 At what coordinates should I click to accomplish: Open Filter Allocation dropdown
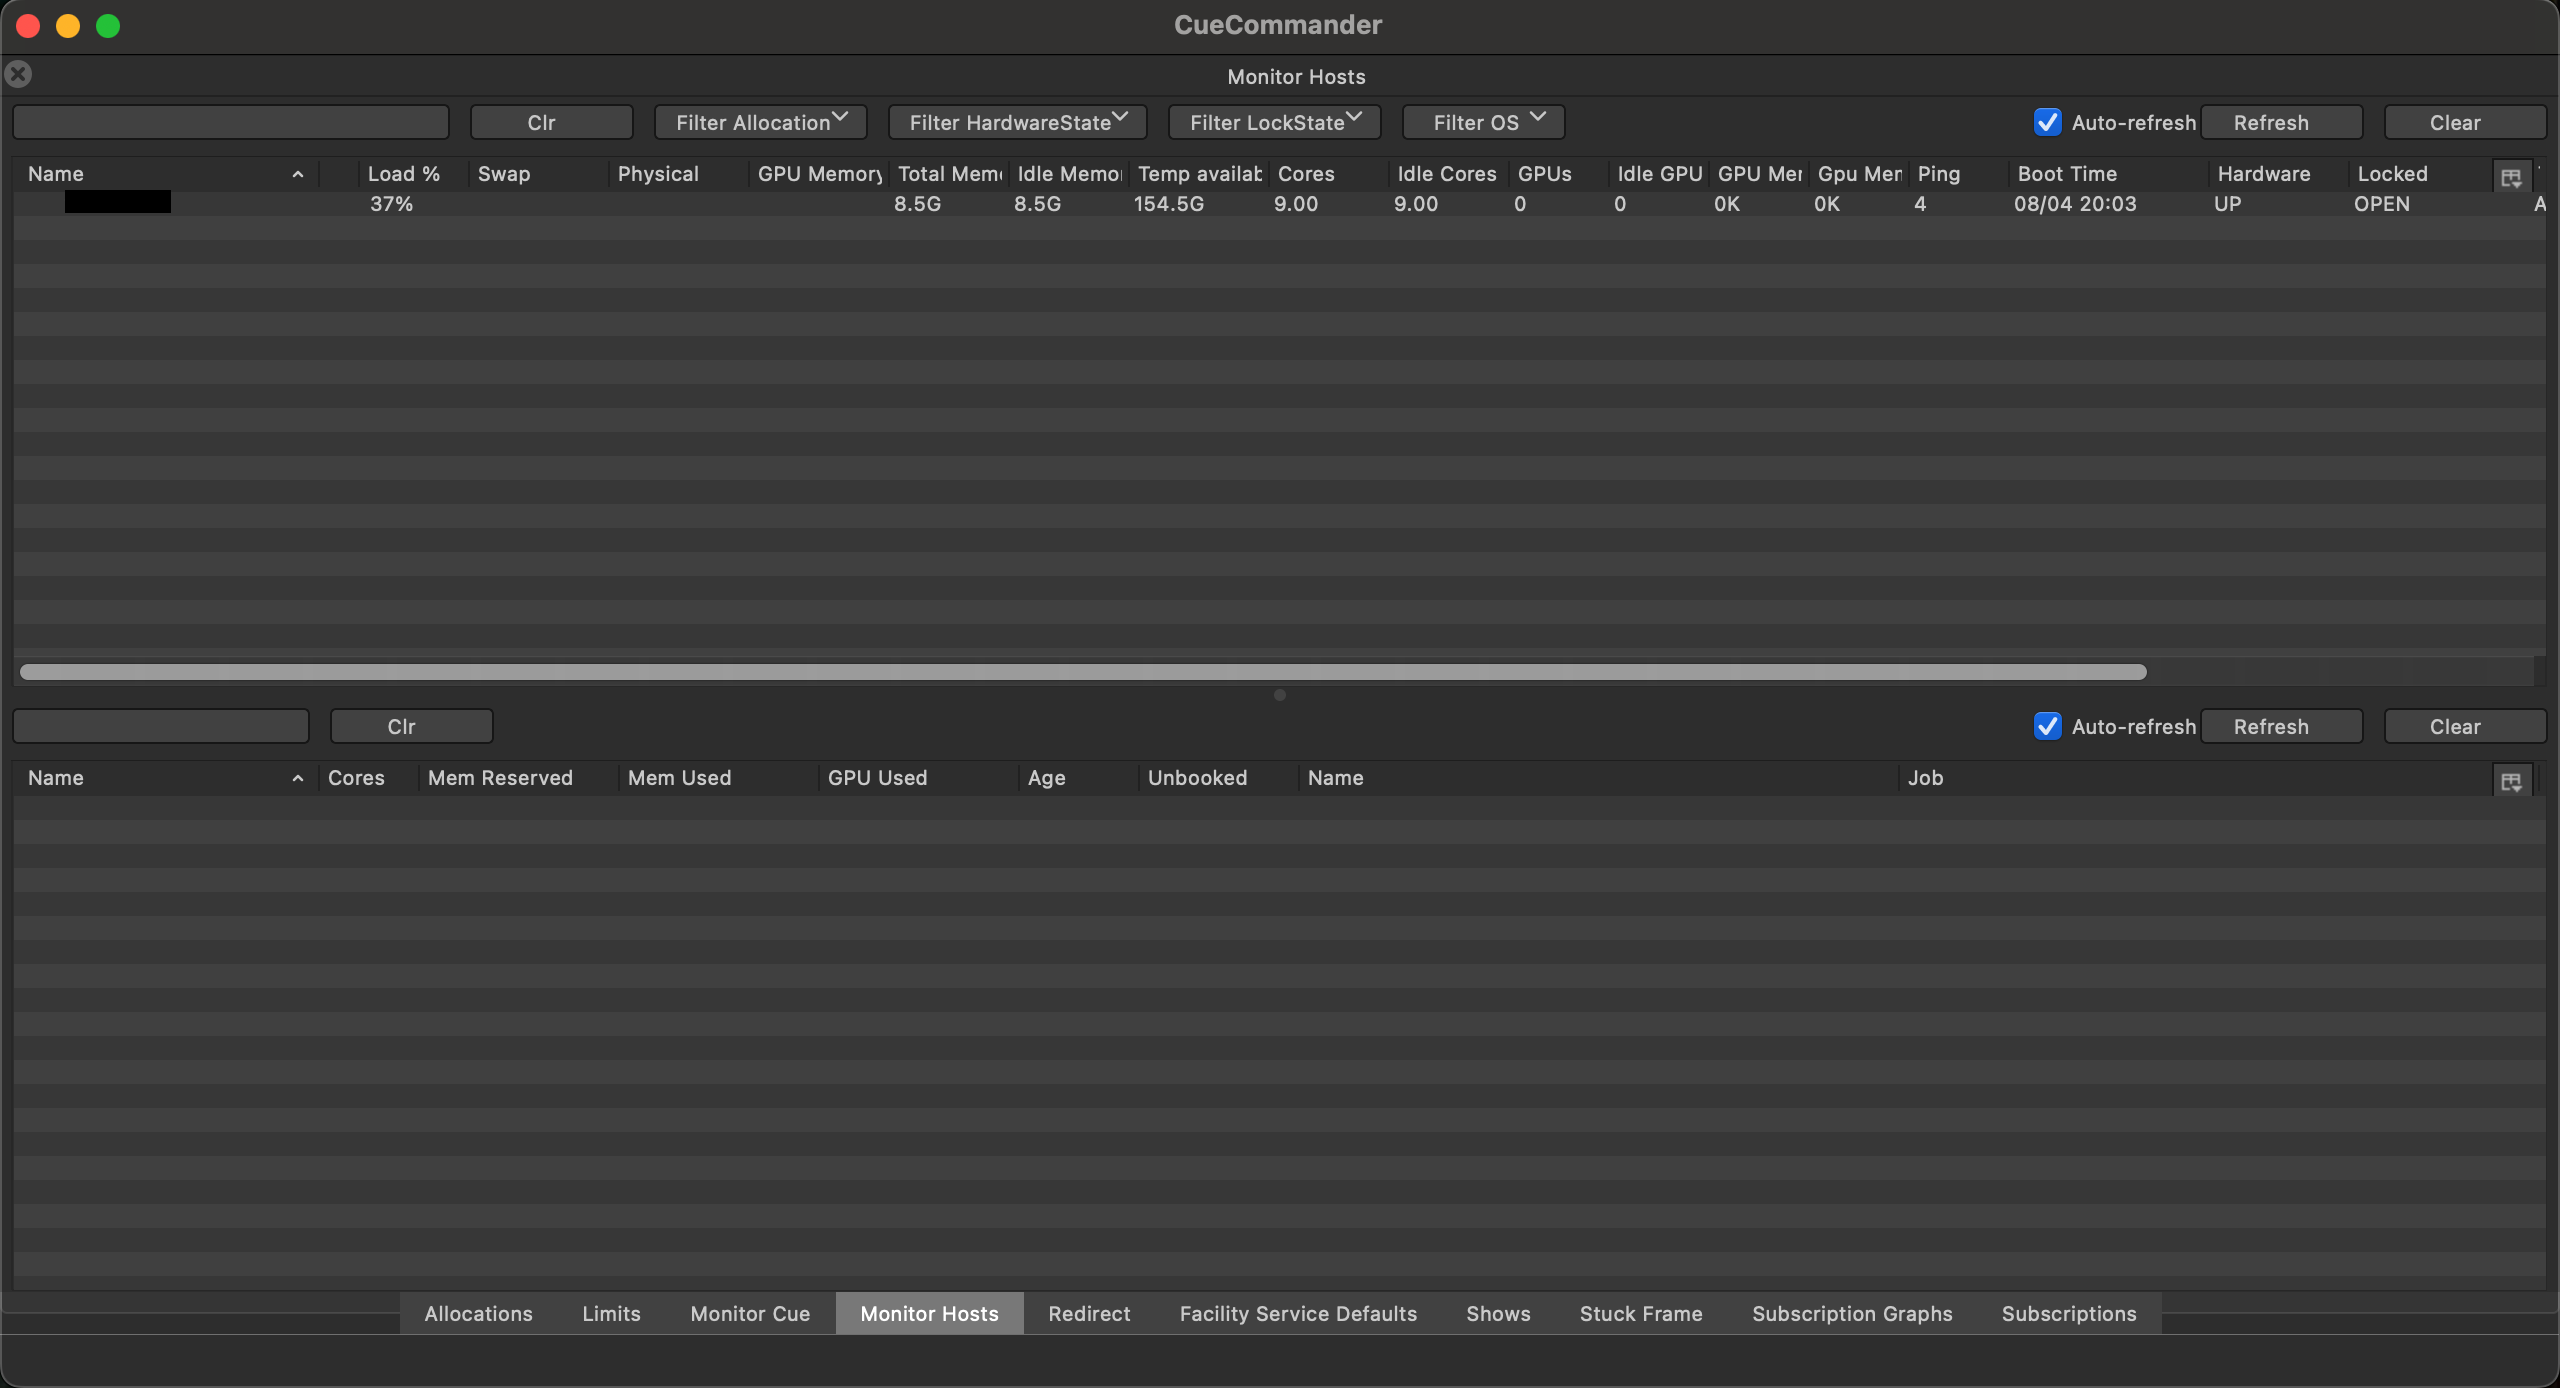tap(760, 122)
